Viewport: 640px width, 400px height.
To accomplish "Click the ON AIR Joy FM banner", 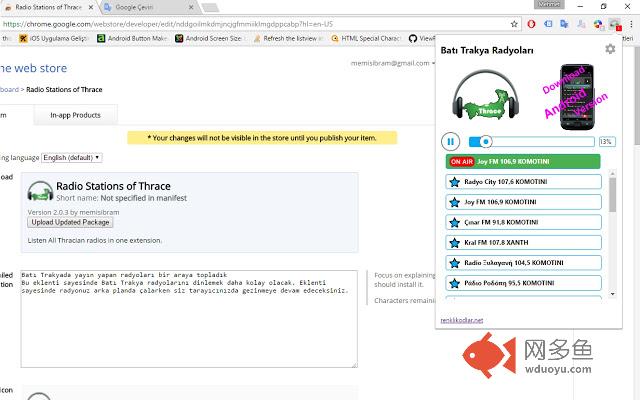I will [523, 162].
